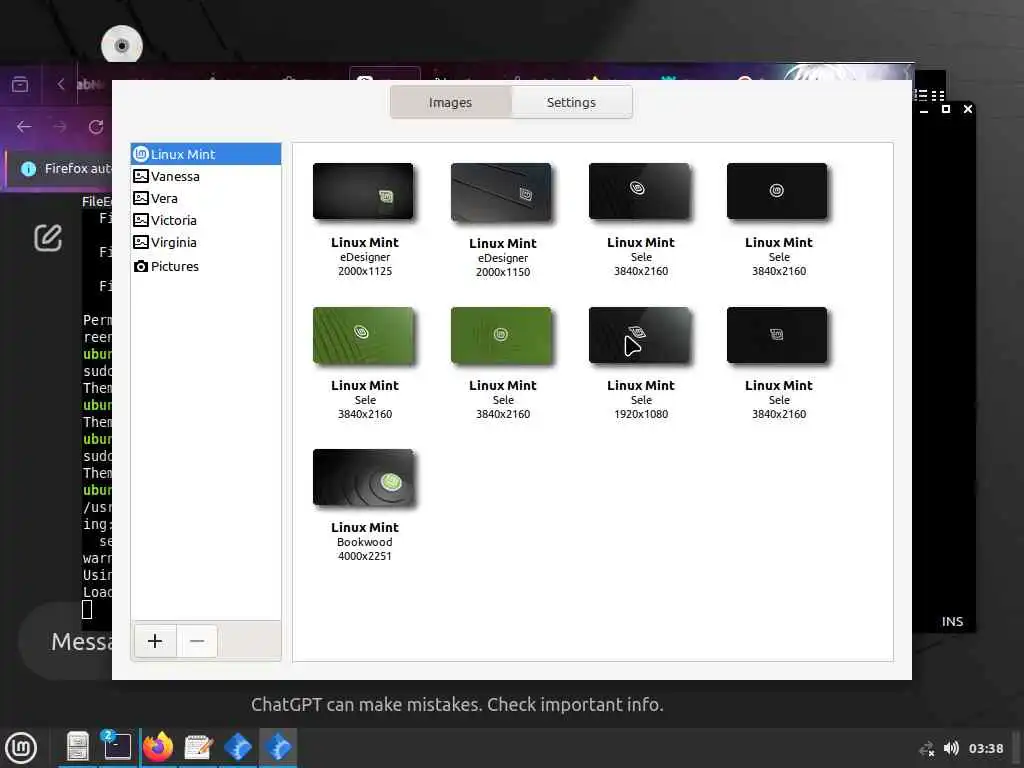
Task: Select the Virginia backgrounds category
Action: pyautogui.click(x=206, y=242)
